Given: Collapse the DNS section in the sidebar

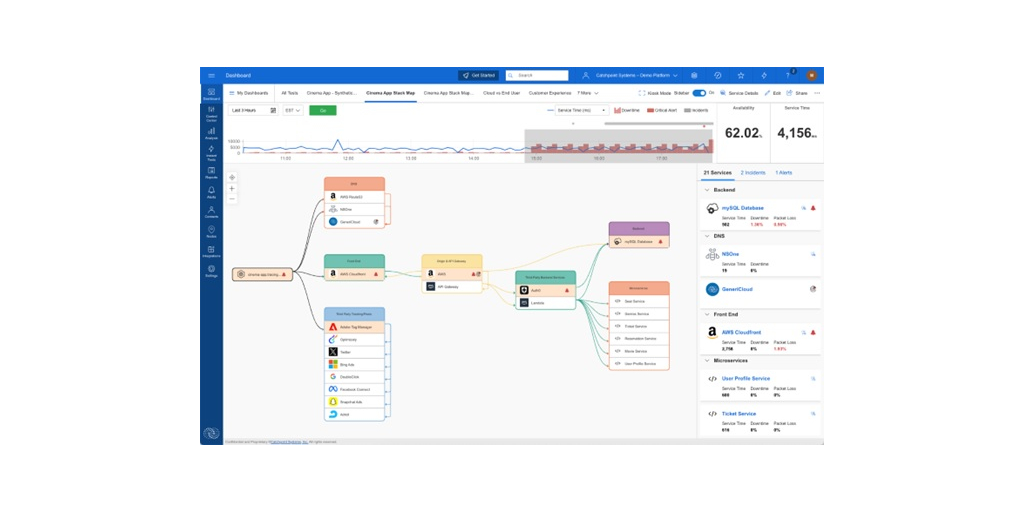Looking at the screenshot, I should click(707, 236).
